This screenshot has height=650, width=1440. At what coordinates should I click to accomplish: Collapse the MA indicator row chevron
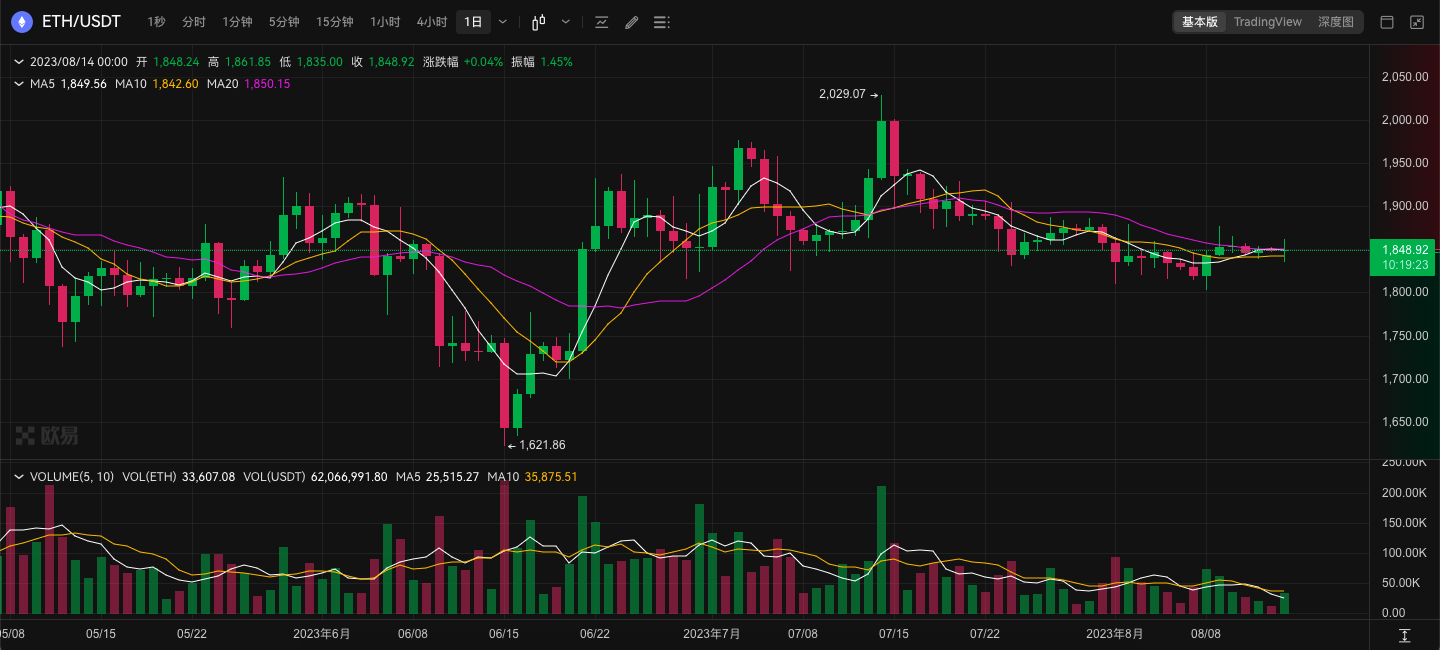coord(18,84)
